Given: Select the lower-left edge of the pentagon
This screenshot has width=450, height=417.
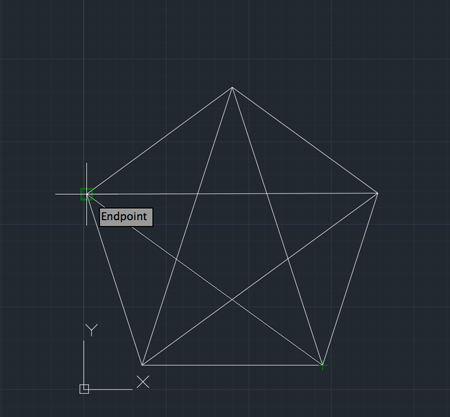Looking at the screenshot, I should [114, 279].
